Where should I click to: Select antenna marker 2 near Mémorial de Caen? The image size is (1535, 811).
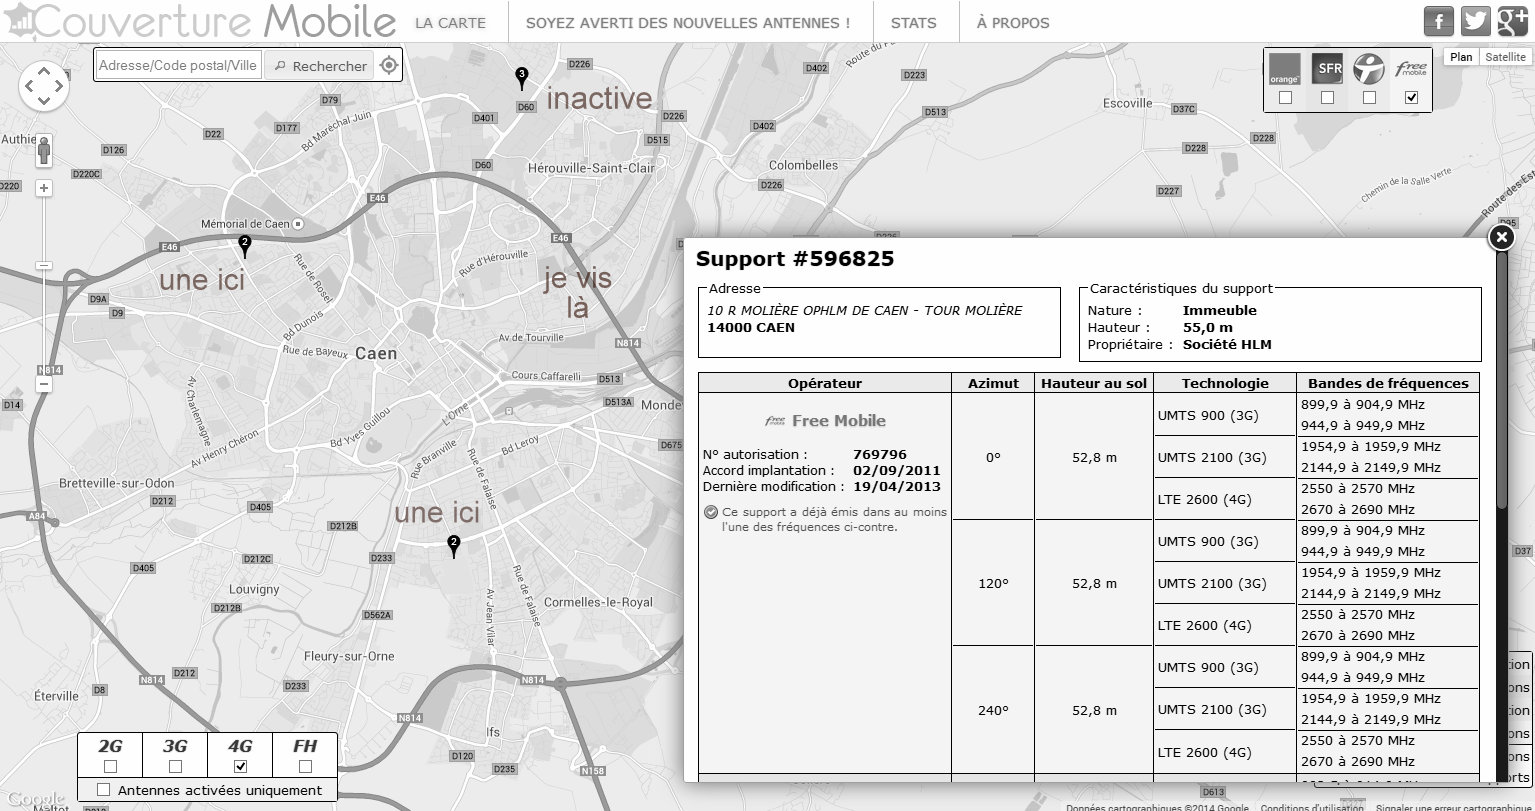pos(244,245)
